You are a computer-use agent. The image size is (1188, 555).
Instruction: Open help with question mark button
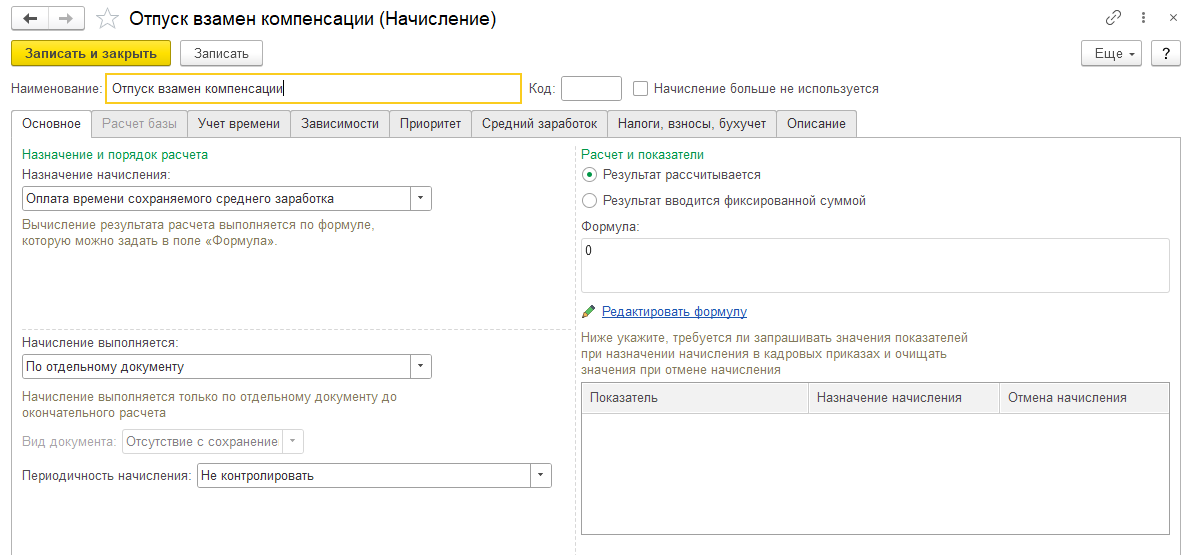point(1165,53)
